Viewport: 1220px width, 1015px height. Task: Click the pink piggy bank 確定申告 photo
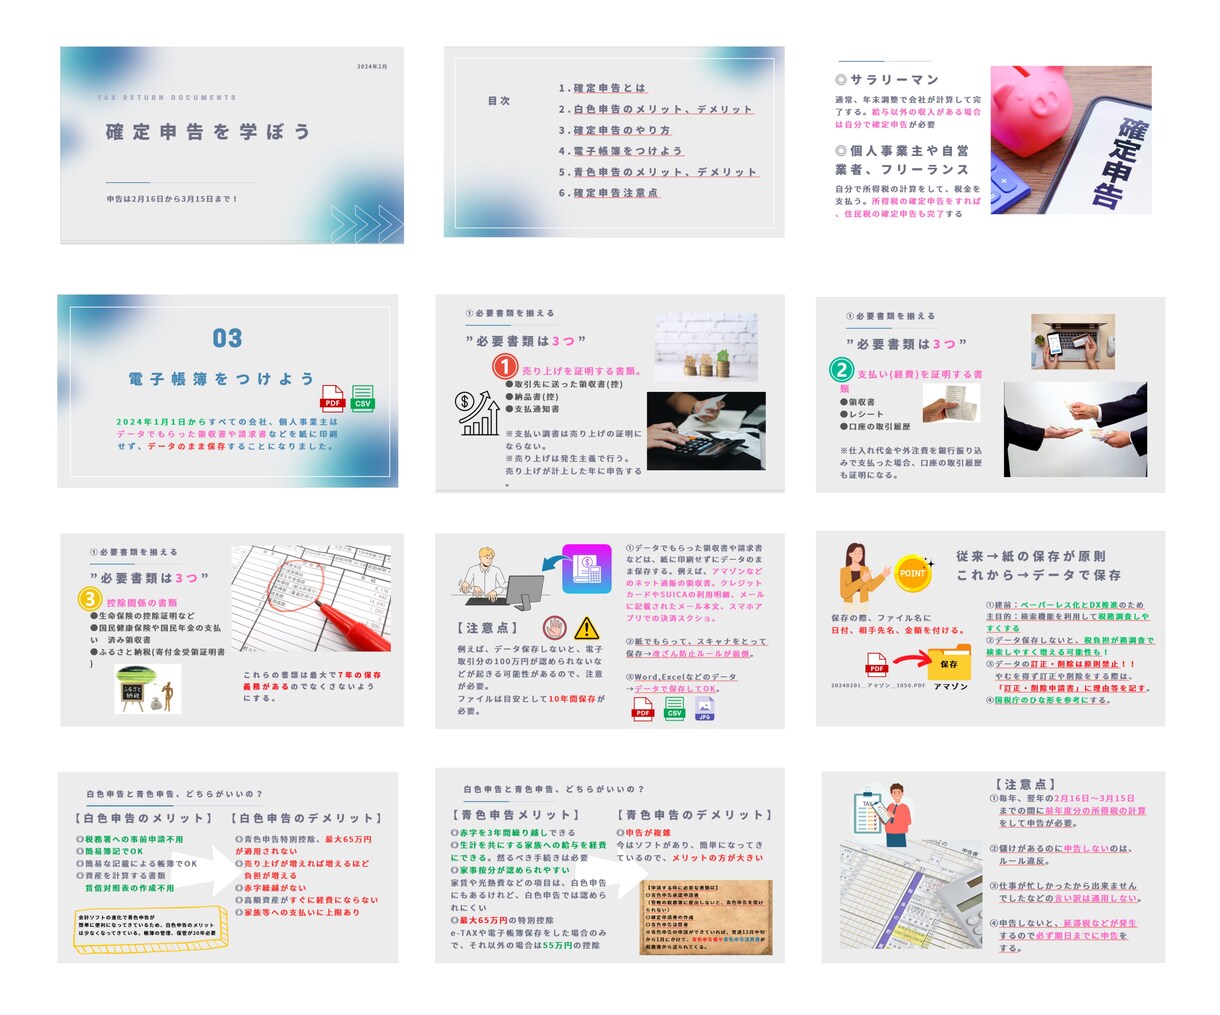(1071, 139)
